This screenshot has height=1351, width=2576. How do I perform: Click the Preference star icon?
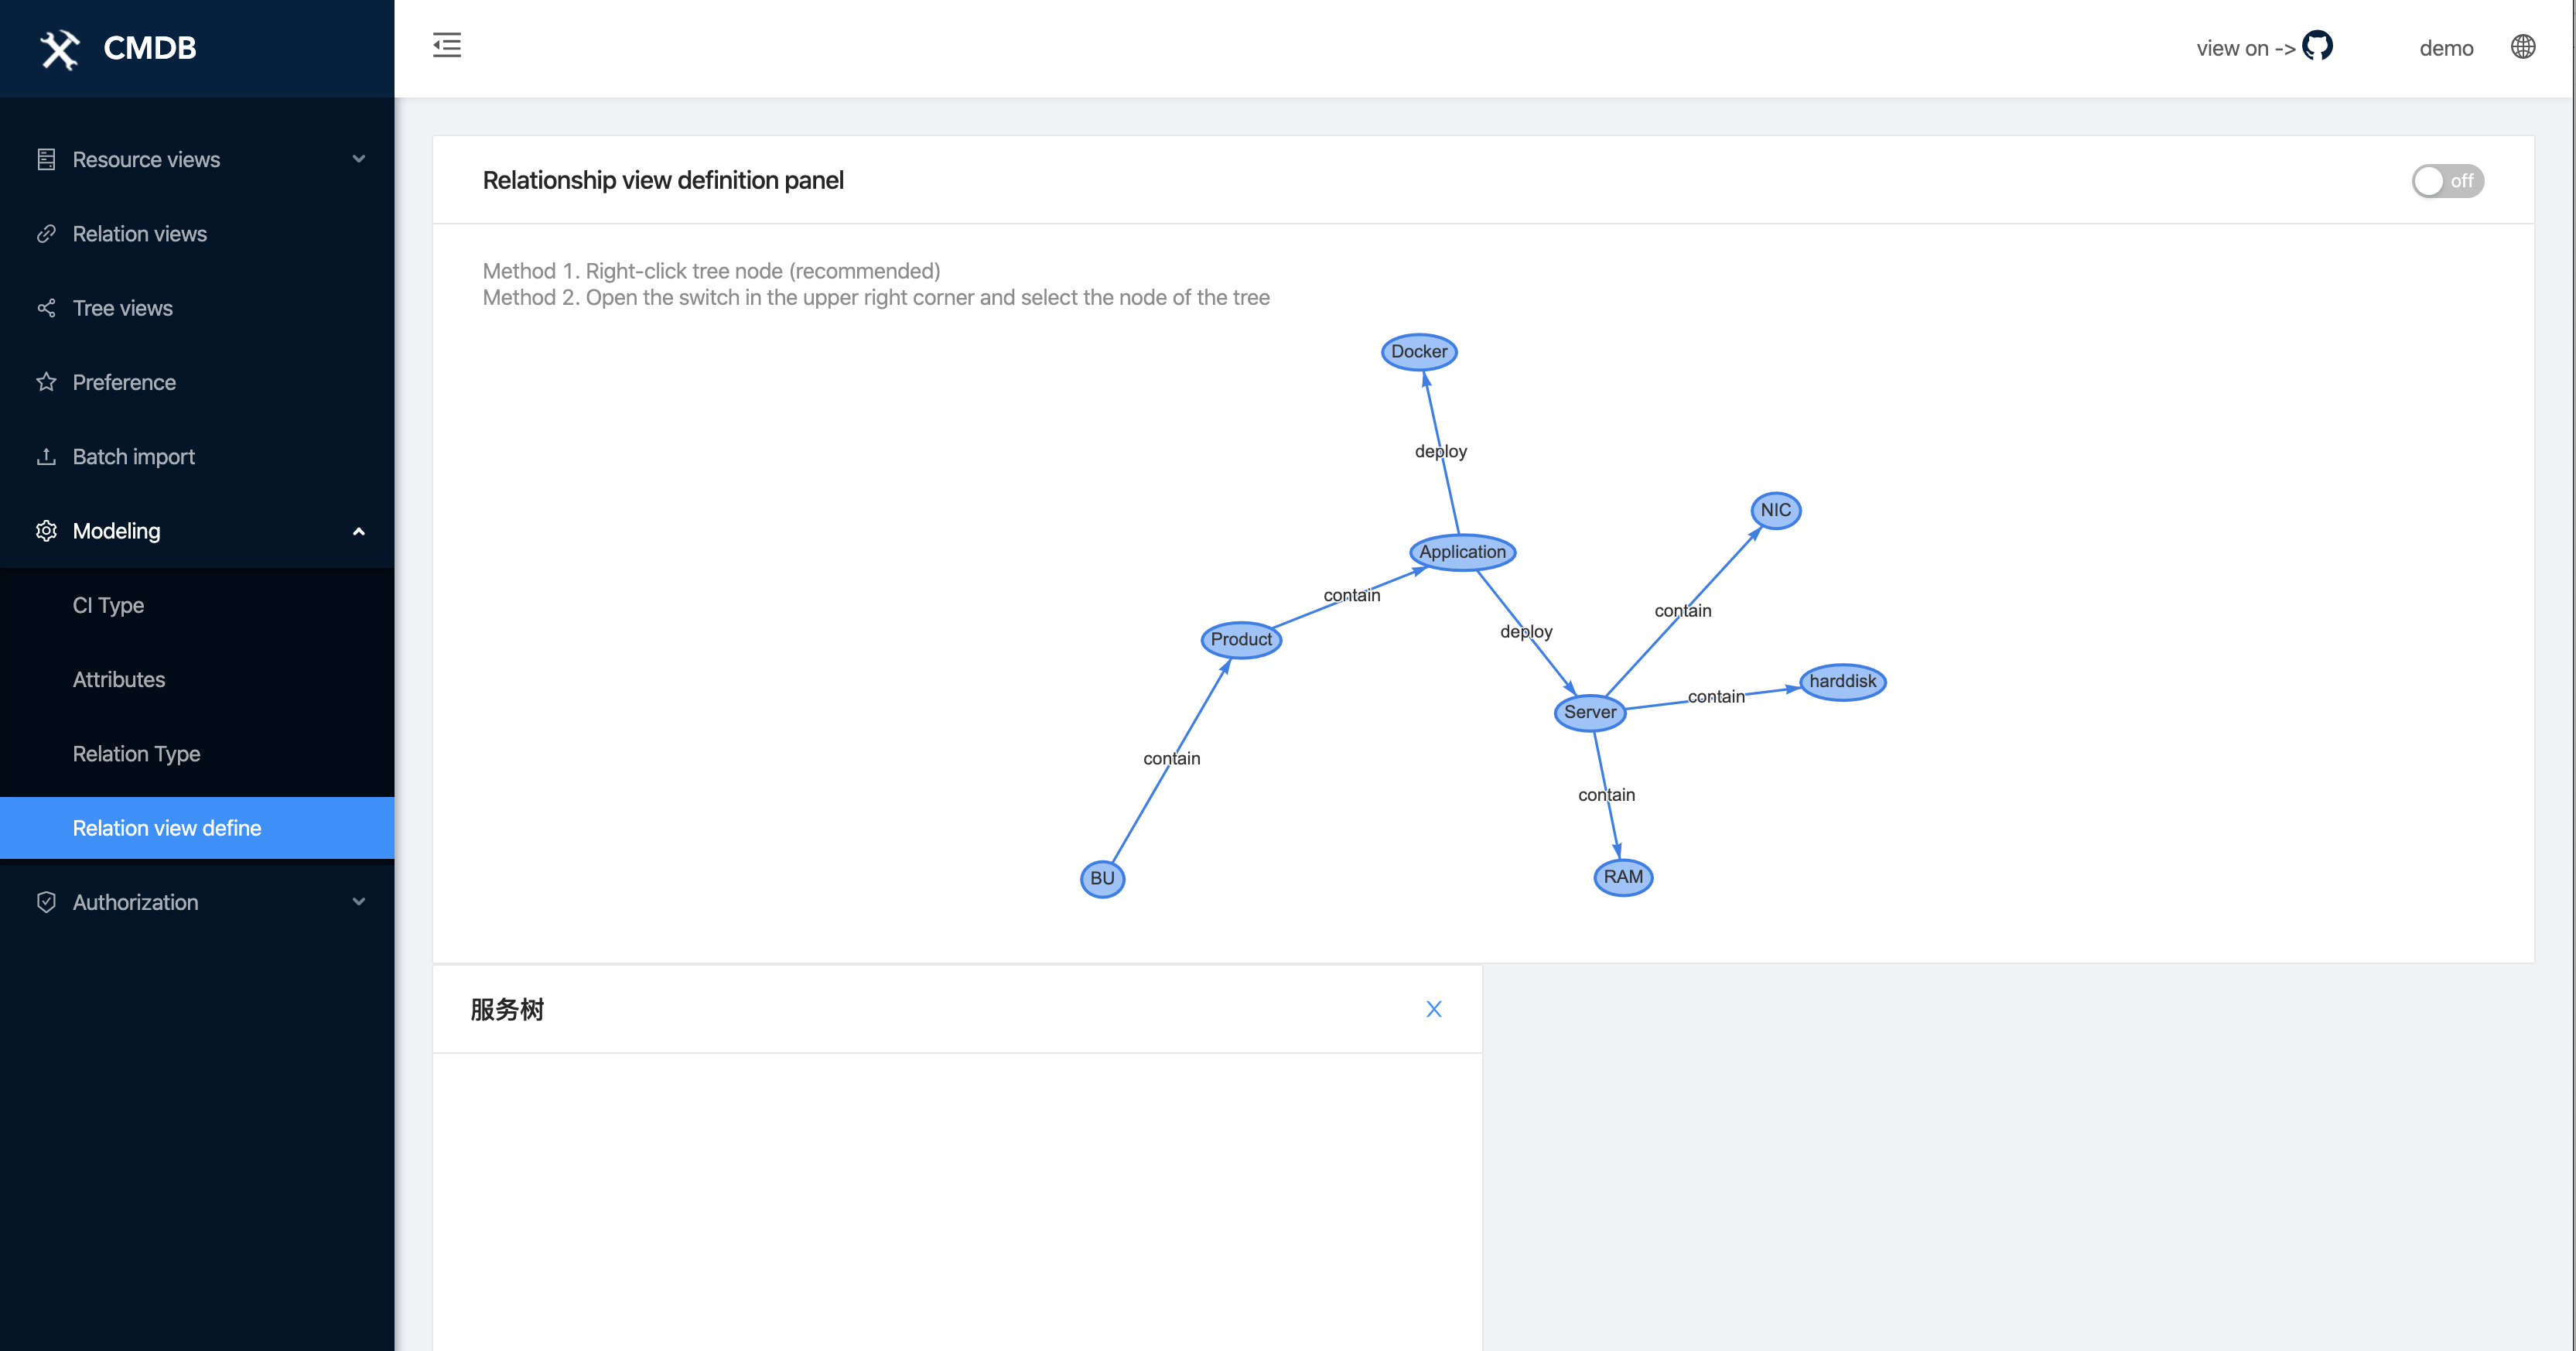pyautogui.click(x=46, y=382)
